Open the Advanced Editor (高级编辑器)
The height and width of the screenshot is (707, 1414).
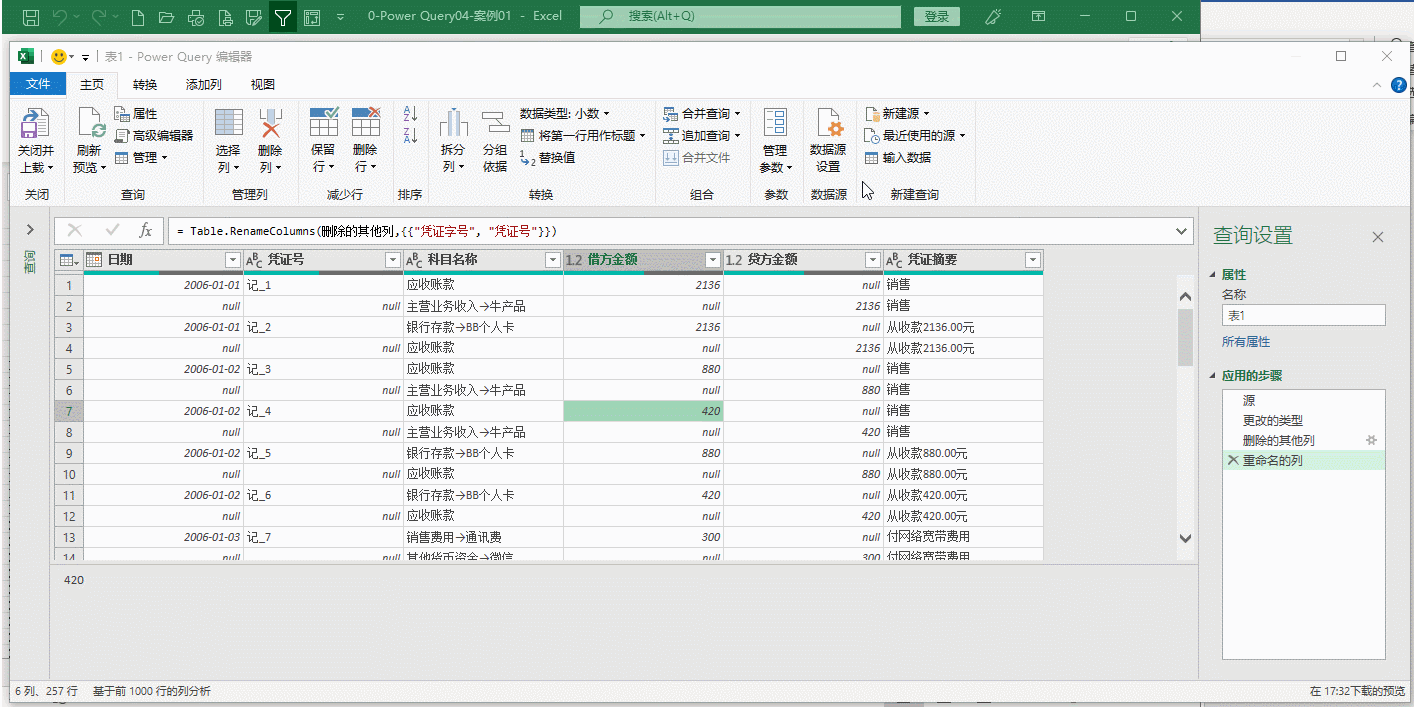click(154, 135)
